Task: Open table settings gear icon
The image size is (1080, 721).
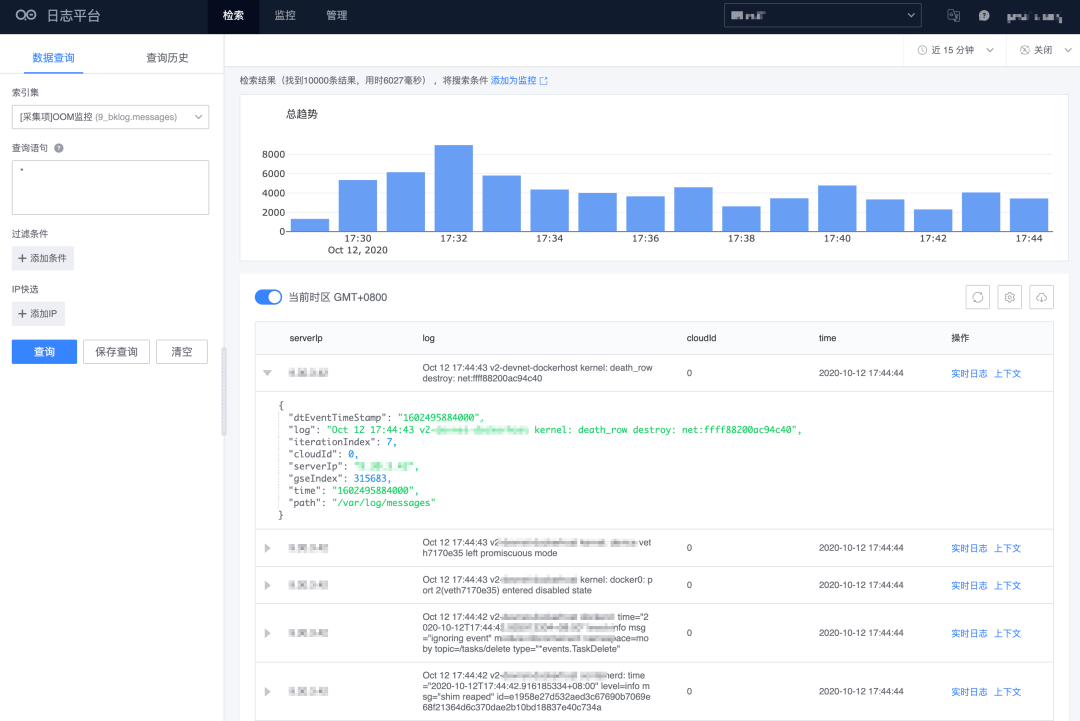Action: click(1010, 297)
